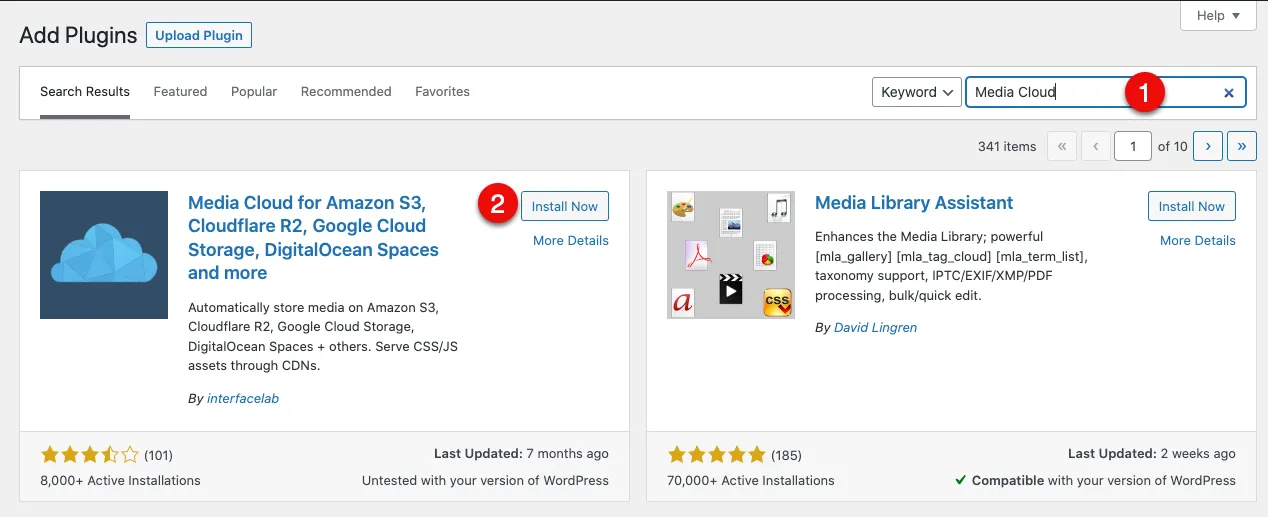Click the Media Library Assistant description text

[951, 266]
